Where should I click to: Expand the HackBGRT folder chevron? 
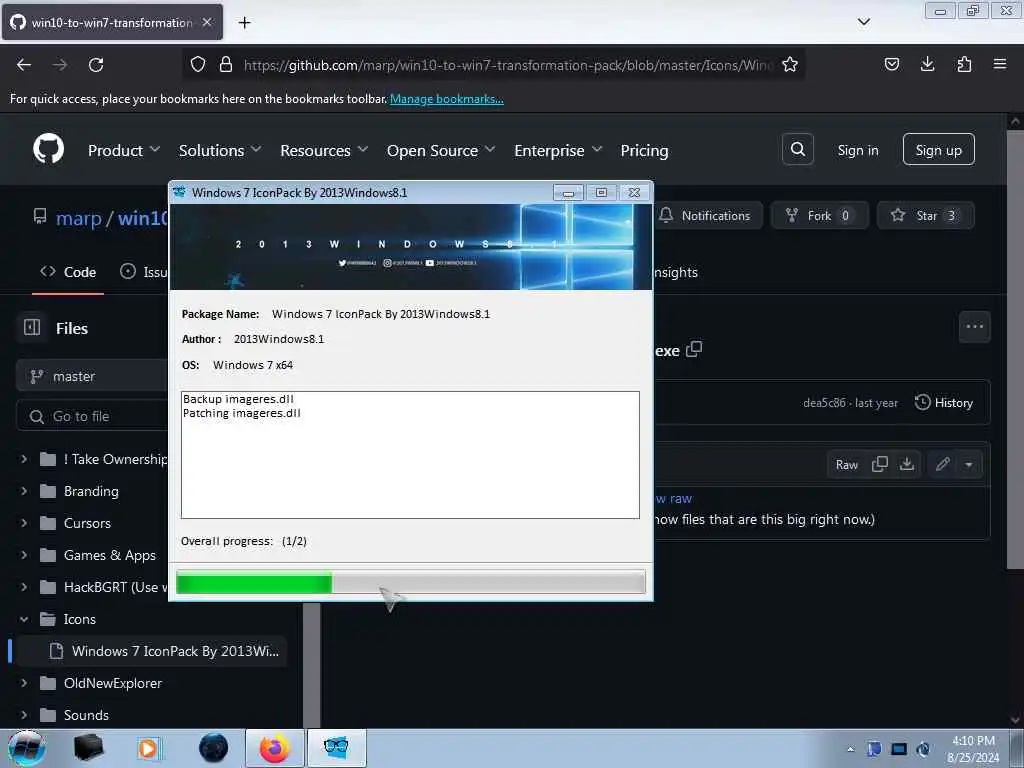[x=24, y=587]
